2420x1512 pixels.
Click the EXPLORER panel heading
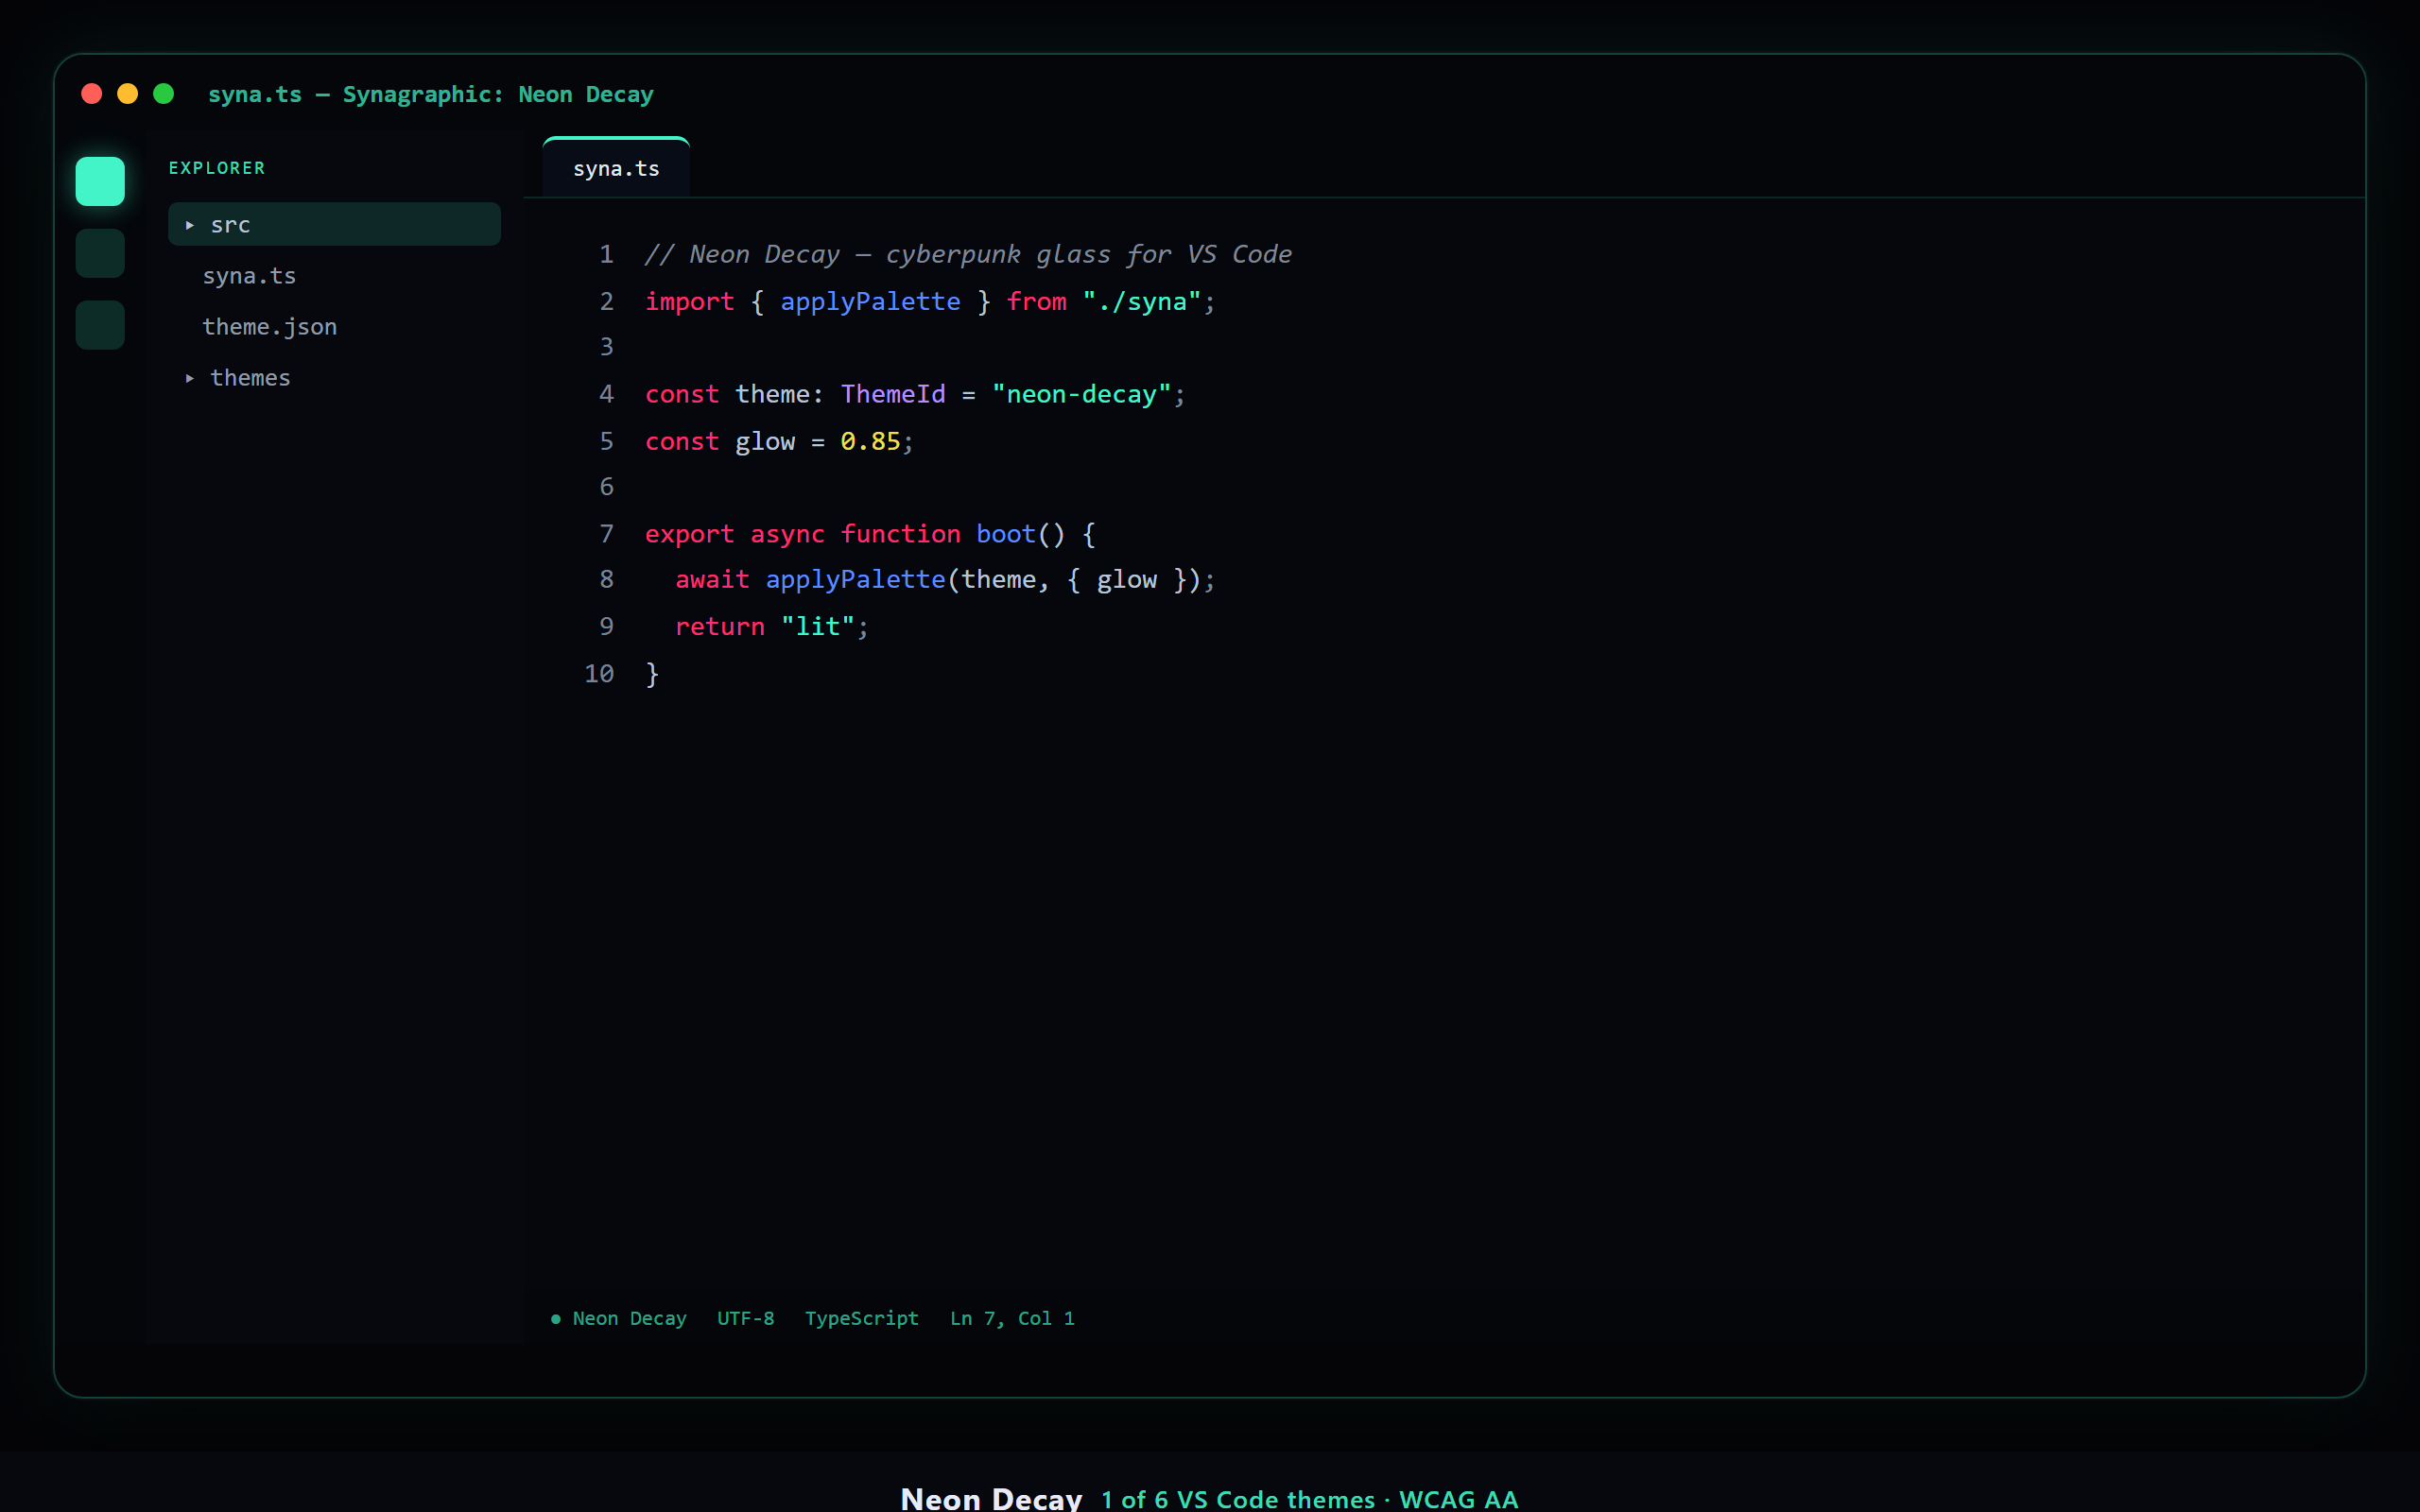[217, 168]
